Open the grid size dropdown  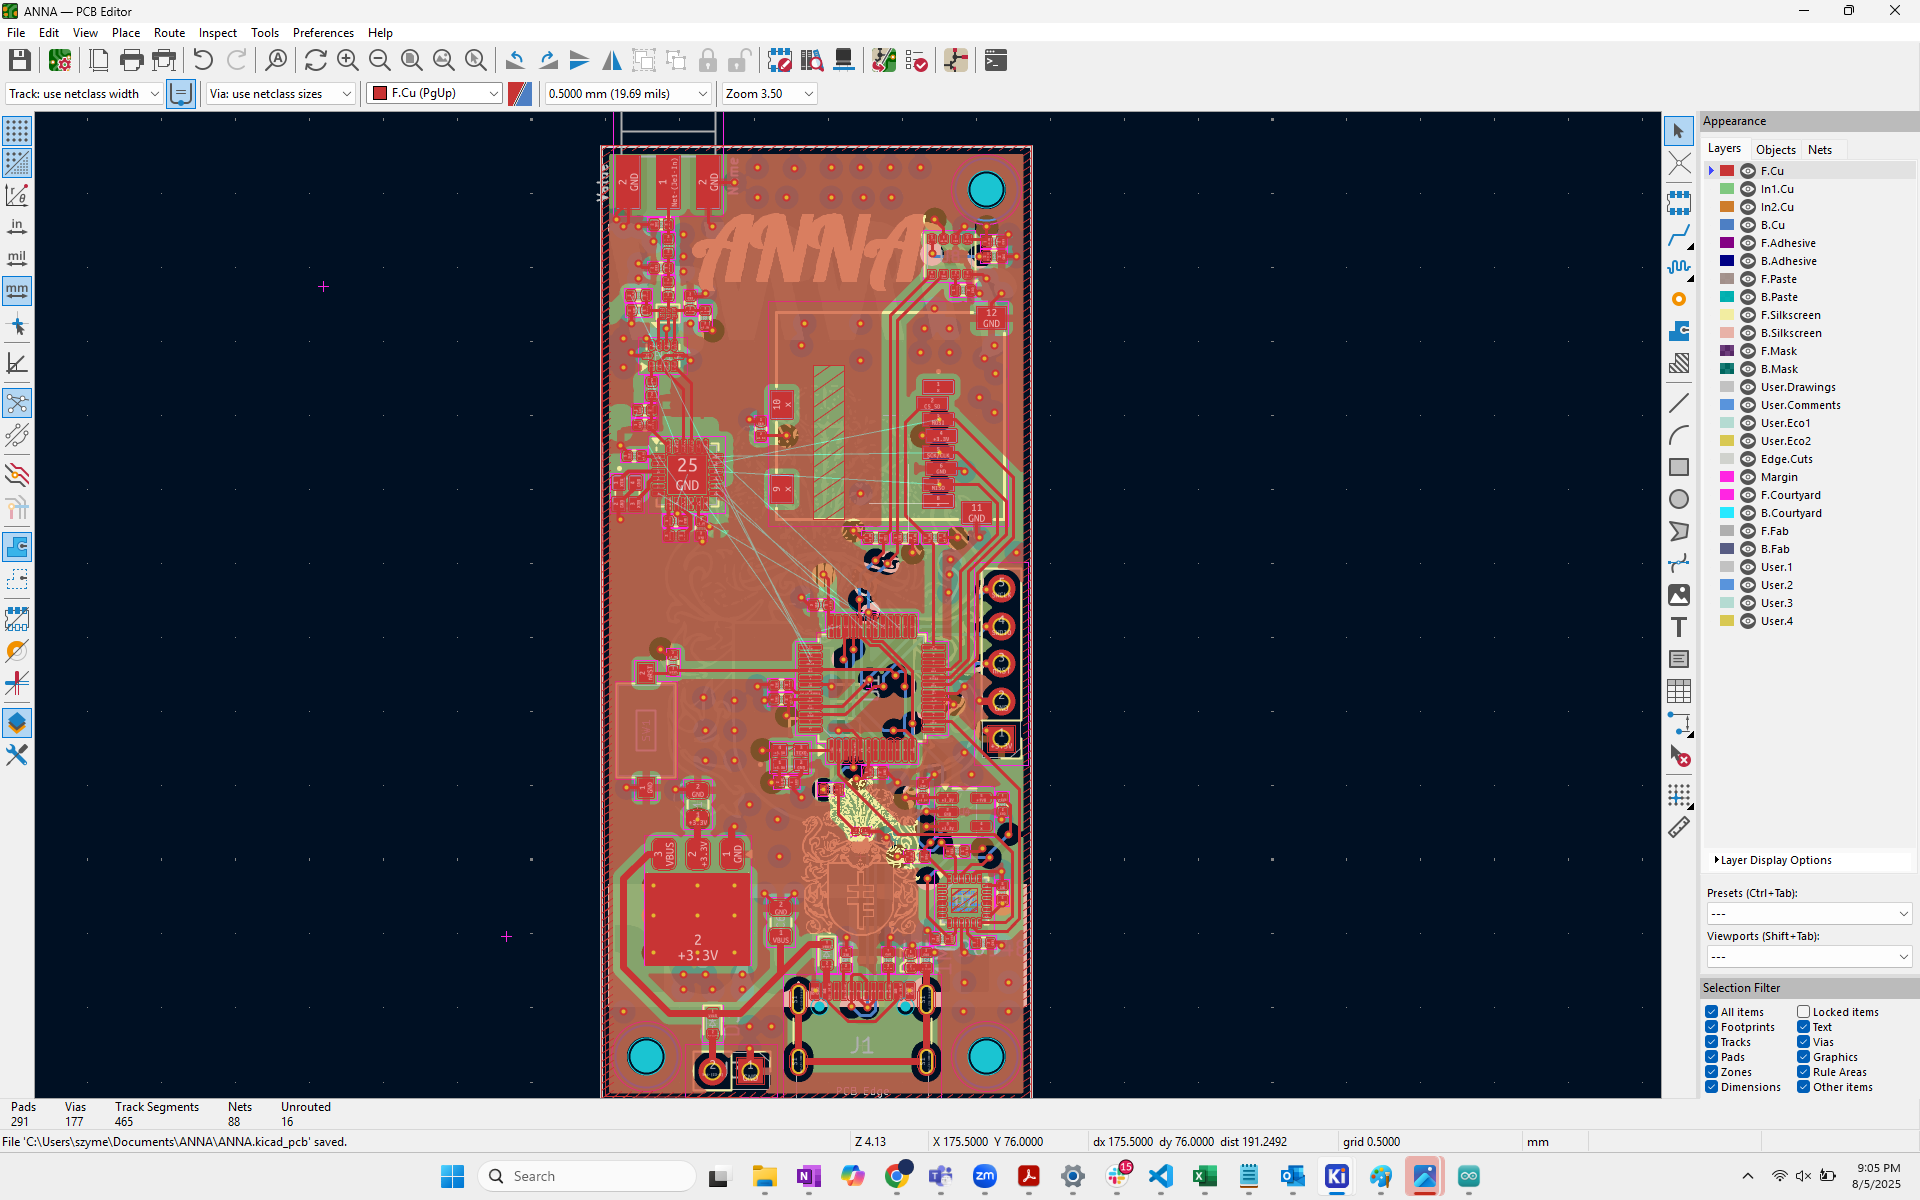point(628,94)
